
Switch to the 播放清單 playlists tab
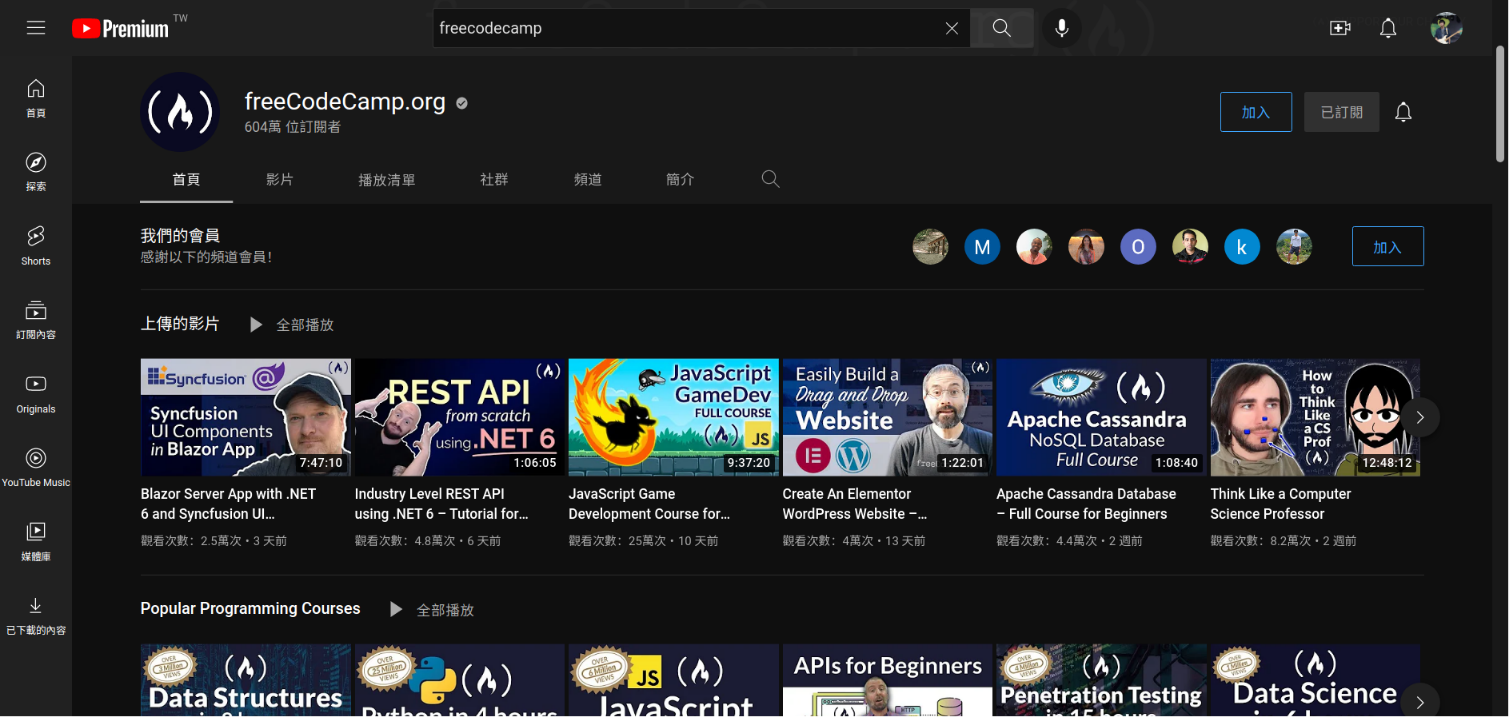tap(387, 180)
